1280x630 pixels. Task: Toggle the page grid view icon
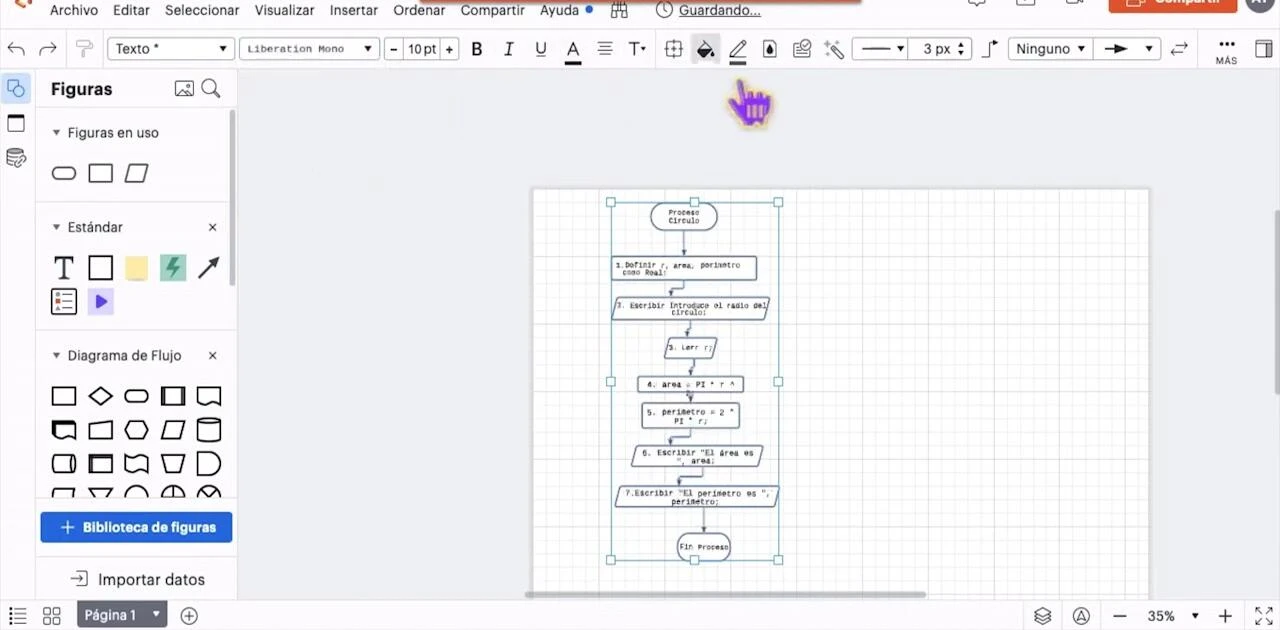tap(52, 616)
